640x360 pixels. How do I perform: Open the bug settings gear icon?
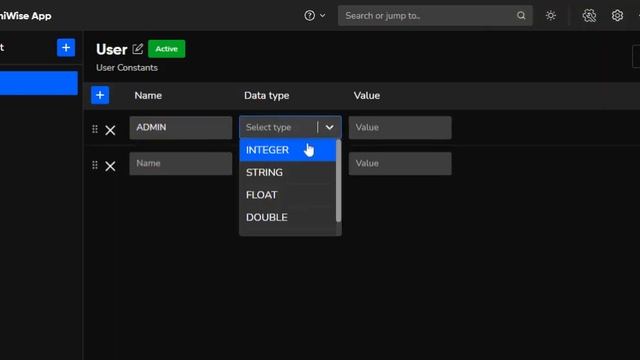pos(589,16)
